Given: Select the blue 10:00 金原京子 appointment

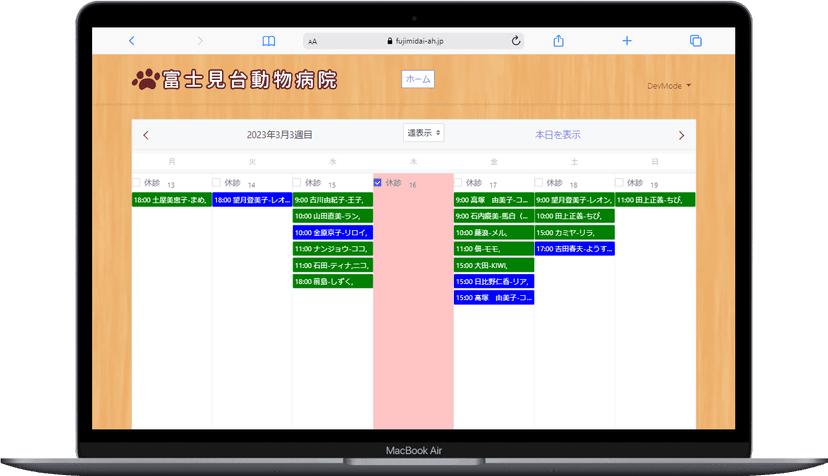Looking at the screenshot, I should pos(332,232).
